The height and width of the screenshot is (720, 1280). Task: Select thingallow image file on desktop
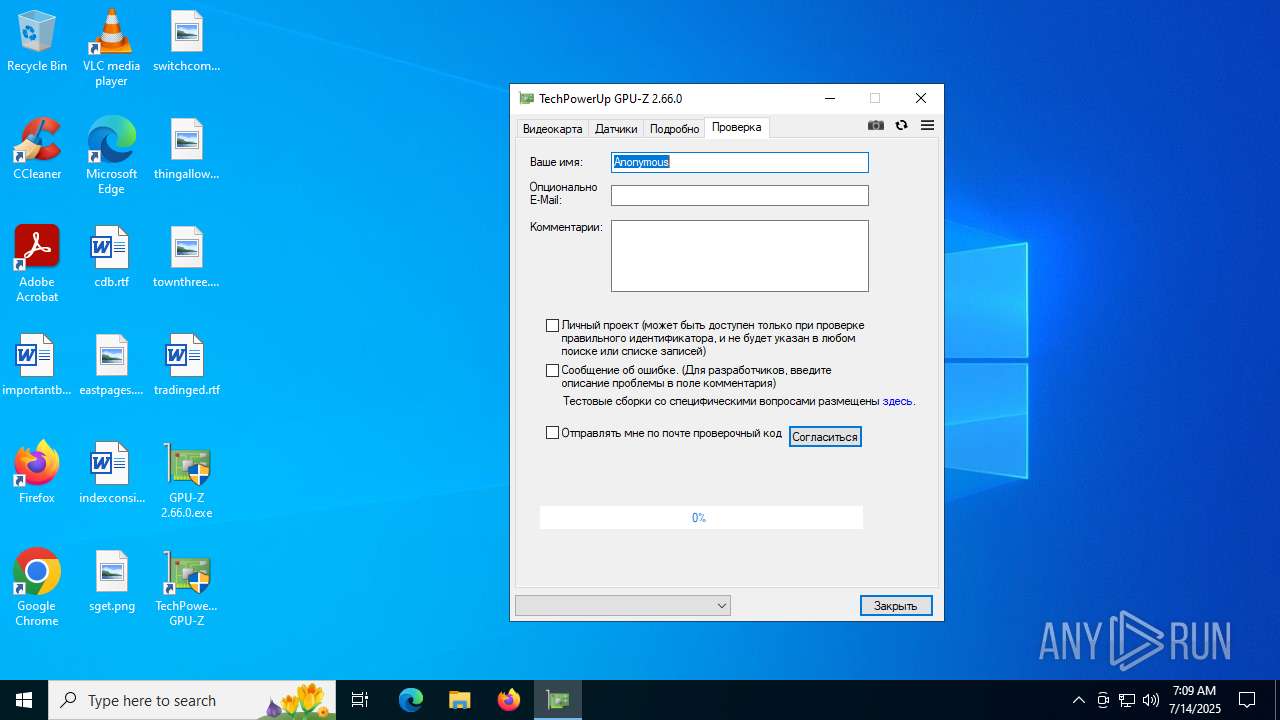point(187,149)
